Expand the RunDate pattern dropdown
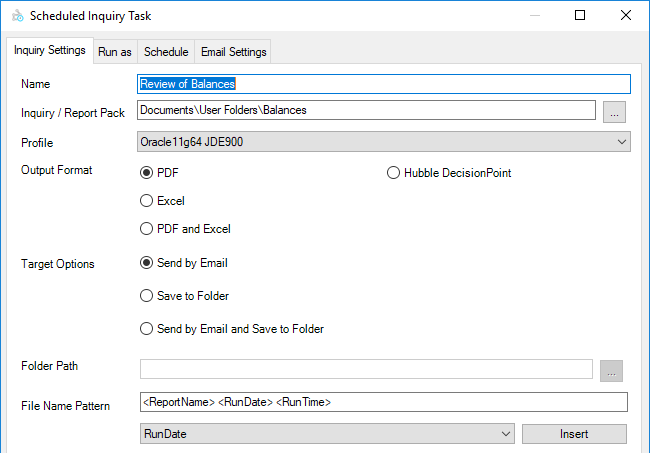The height and width of the screenshot is (453, 650). coord(327,434)
